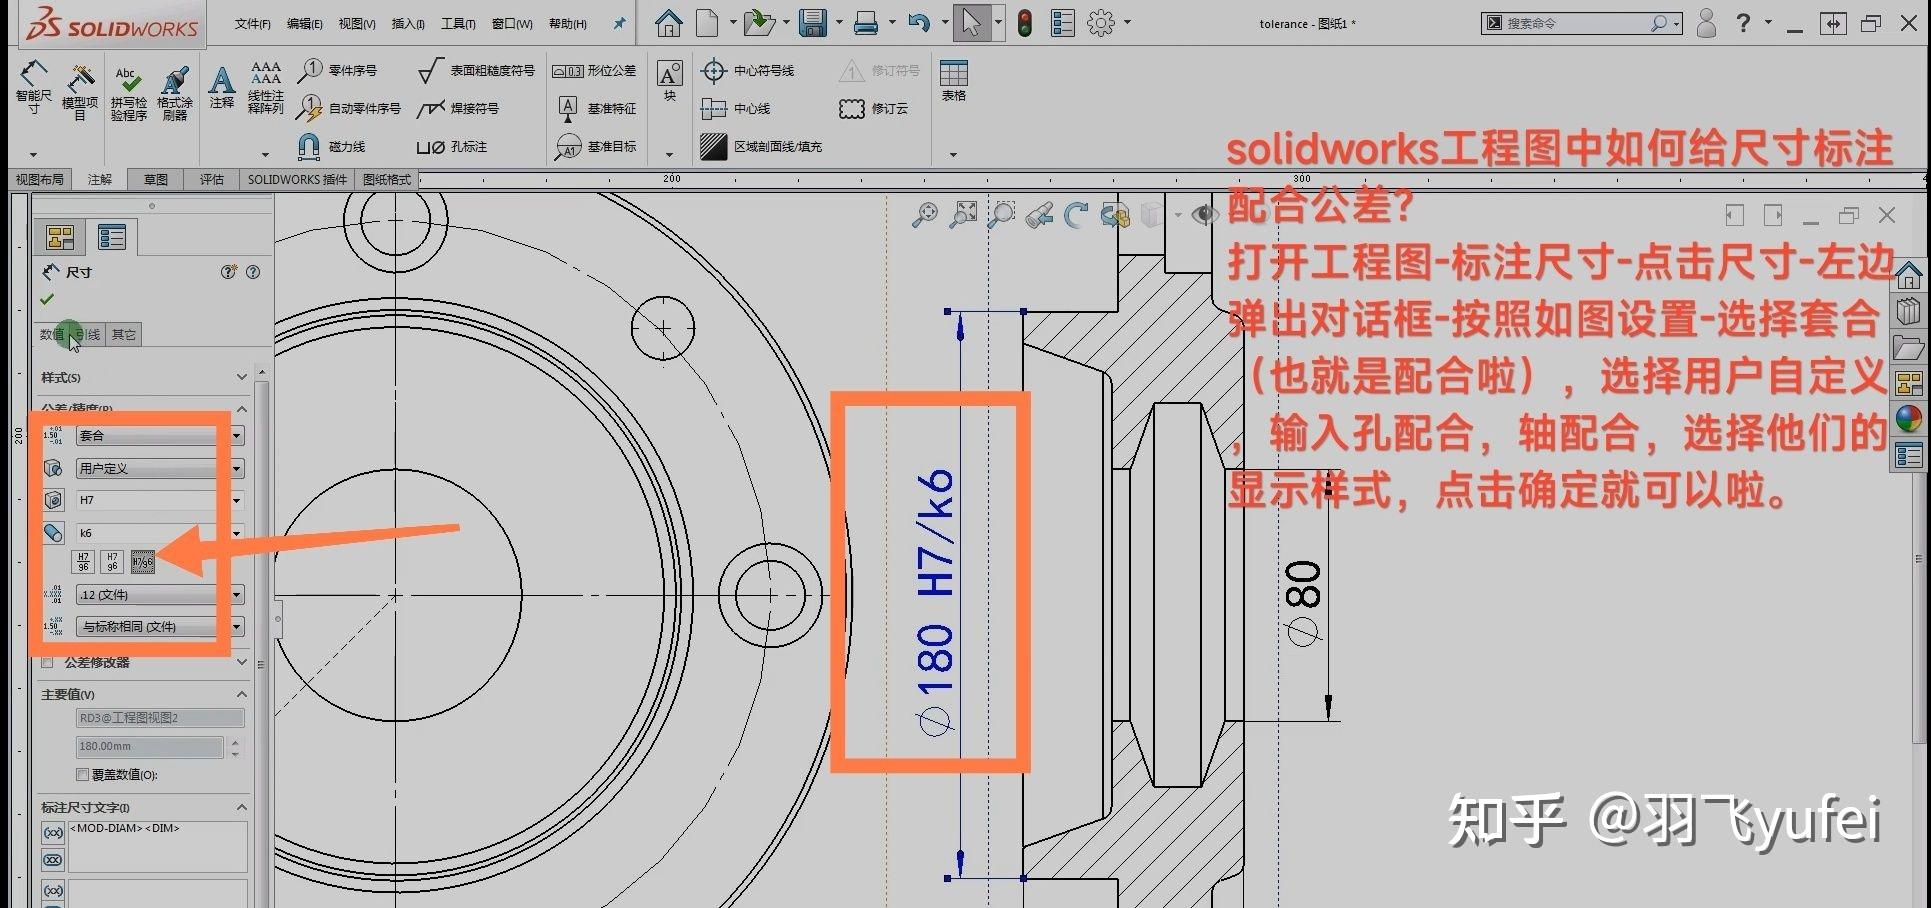
Task: Insert Centerline (中心线)
Action: [736, 108]
